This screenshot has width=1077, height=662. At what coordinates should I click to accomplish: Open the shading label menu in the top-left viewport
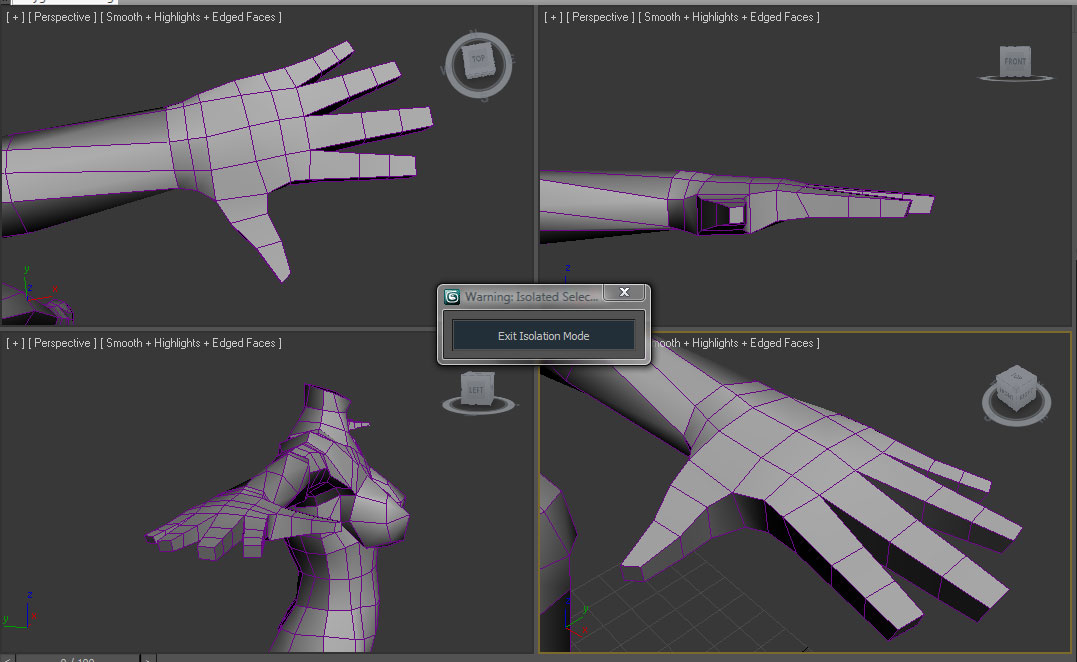[x=191, y=17]
